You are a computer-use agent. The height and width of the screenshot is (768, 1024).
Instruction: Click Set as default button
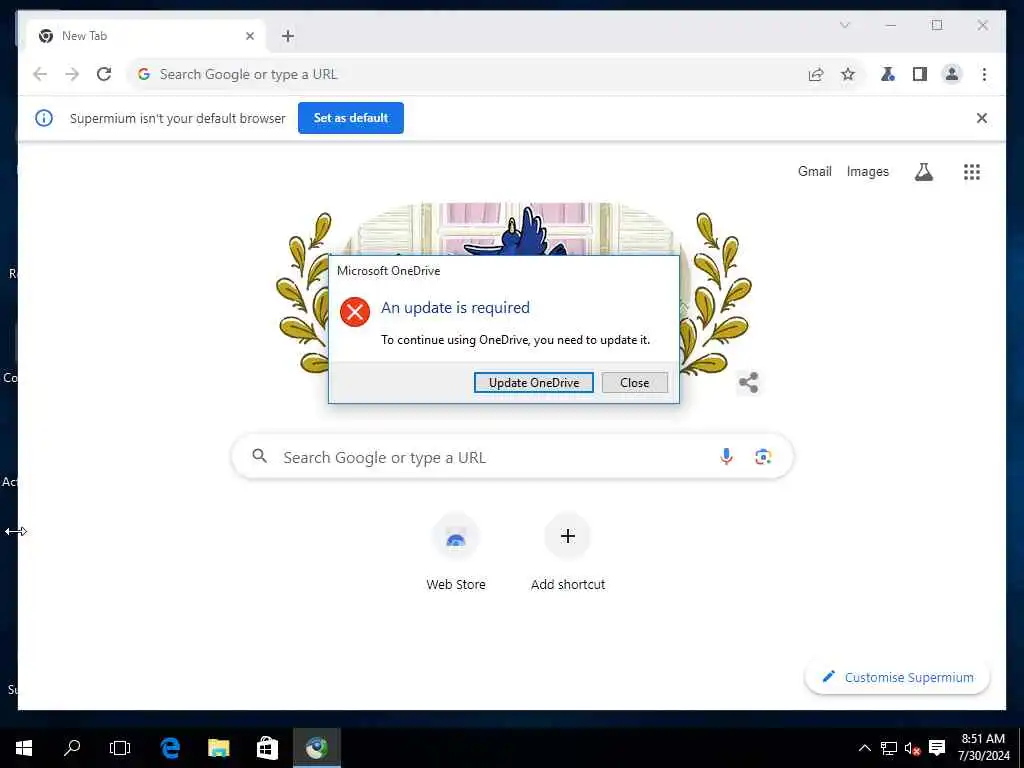tap(351, 118)
